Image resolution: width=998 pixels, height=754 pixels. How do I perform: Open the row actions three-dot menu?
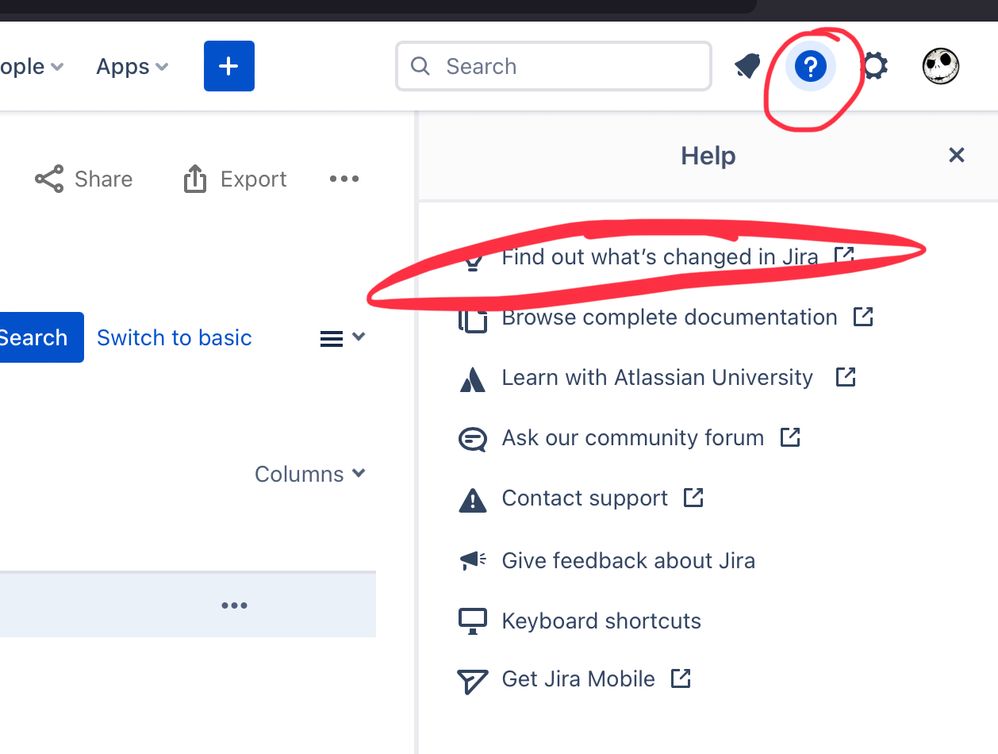(x=234, y=605)
